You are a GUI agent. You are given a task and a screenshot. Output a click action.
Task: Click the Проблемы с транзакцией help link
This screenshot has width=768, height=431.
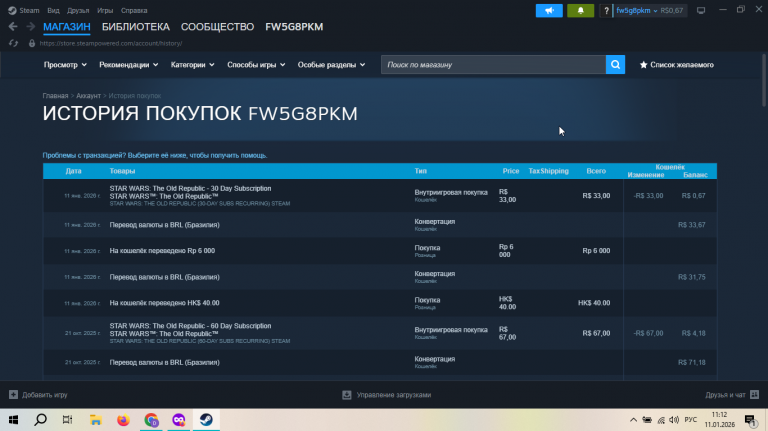coord(155,155)
